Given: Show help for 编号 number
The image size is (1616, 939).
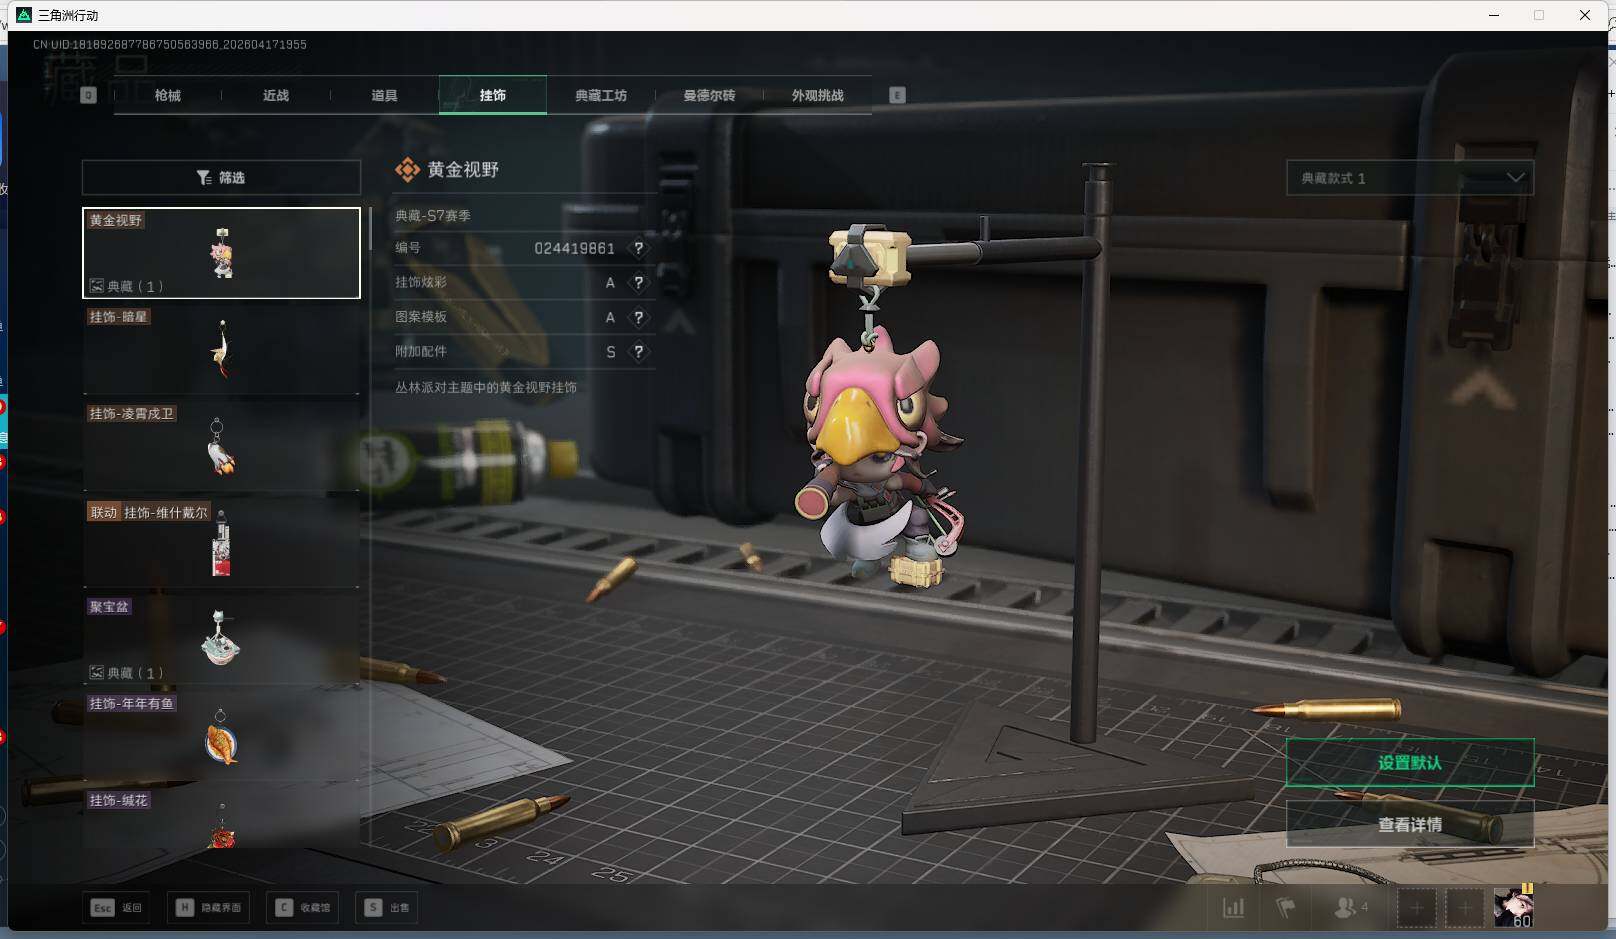Looking at the screenshot, I should point(638,248).
